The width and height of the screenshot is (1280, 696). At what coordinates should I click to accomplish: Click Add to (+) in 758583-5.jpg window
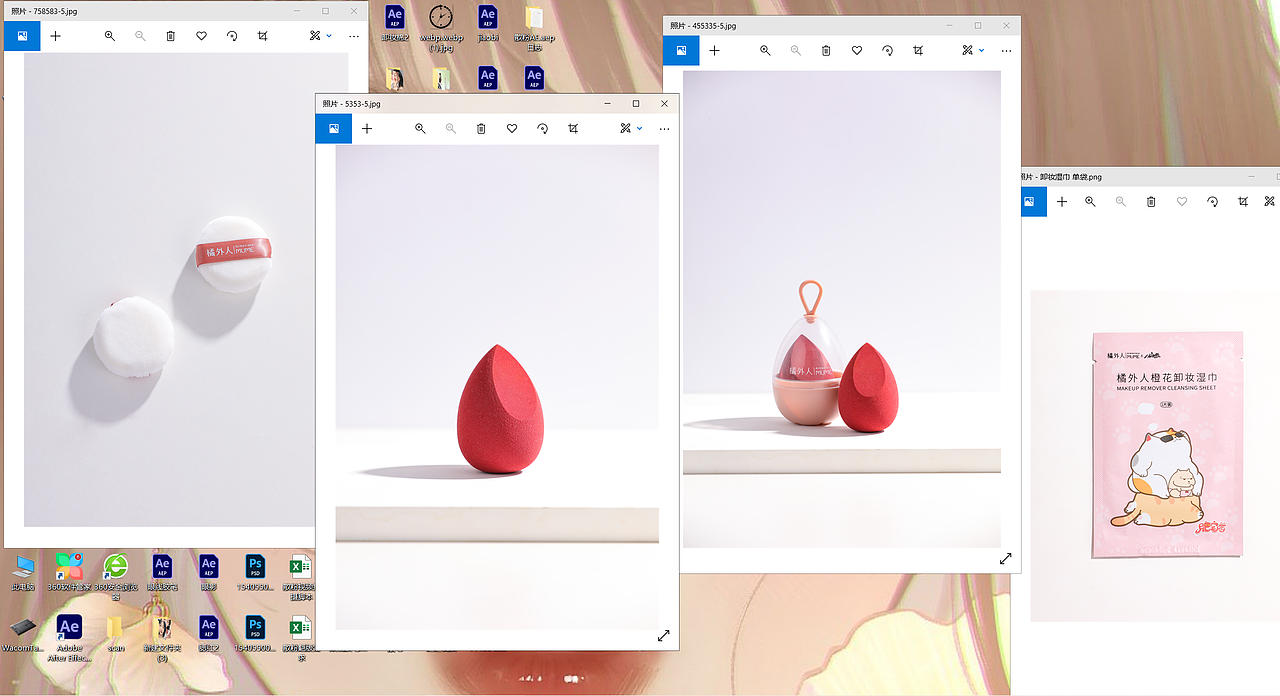[x=55, y=36]
